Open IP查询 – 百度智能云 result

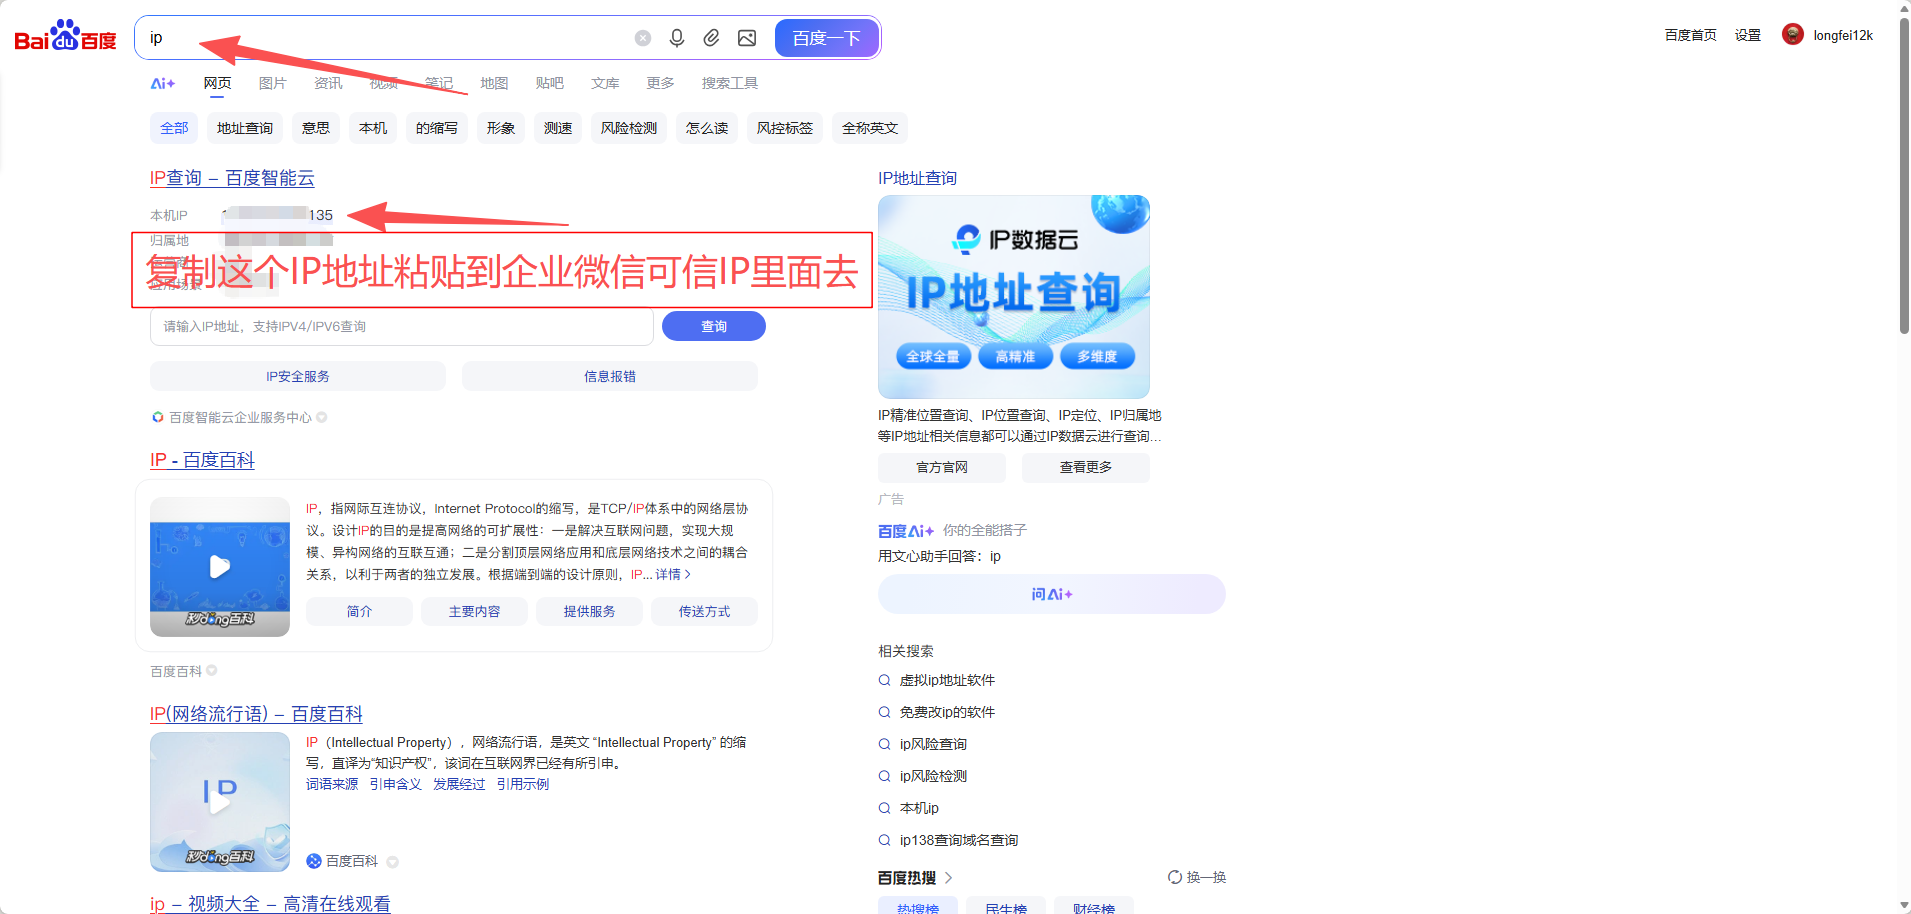(x=232, y=178)
